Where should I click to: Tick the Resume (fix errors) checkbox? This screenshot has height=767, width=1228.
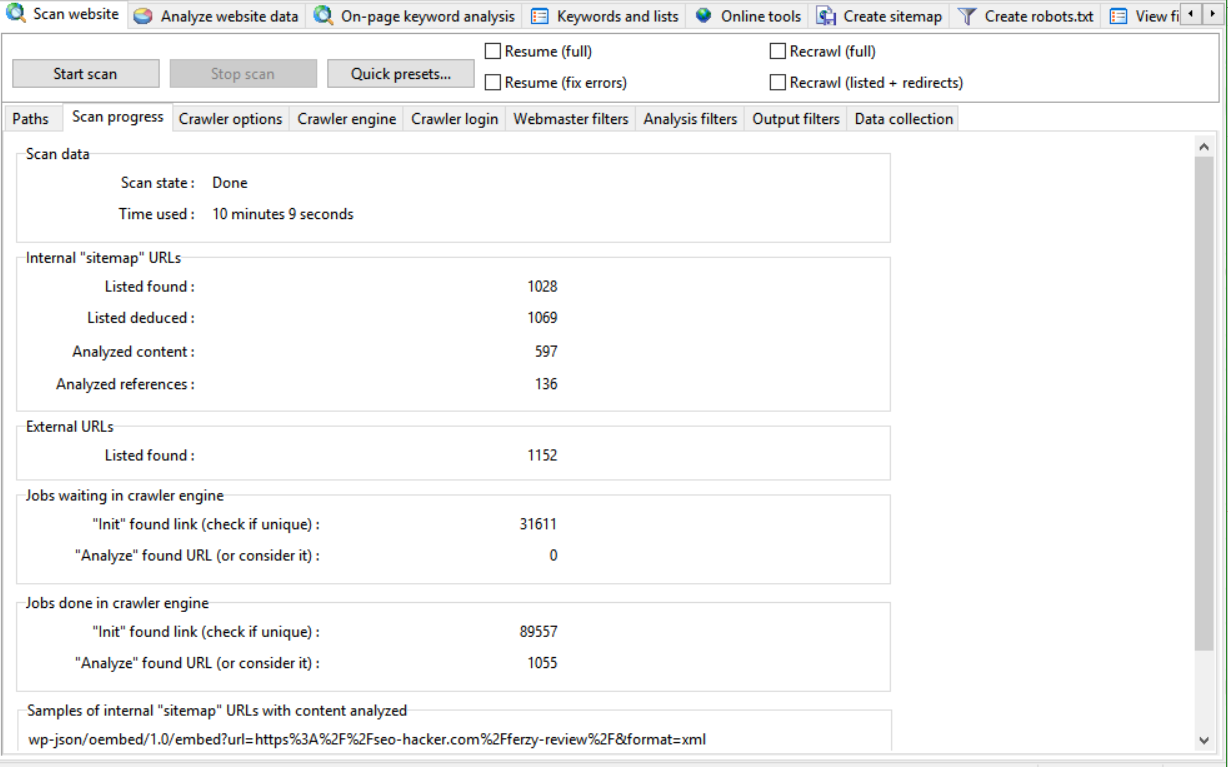492,83
